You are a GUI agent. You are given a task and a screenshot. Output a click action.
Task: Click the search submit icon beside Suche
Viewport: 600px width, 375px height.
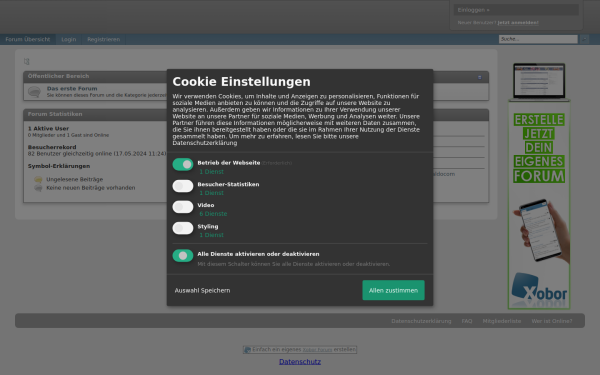pos(584,39)
